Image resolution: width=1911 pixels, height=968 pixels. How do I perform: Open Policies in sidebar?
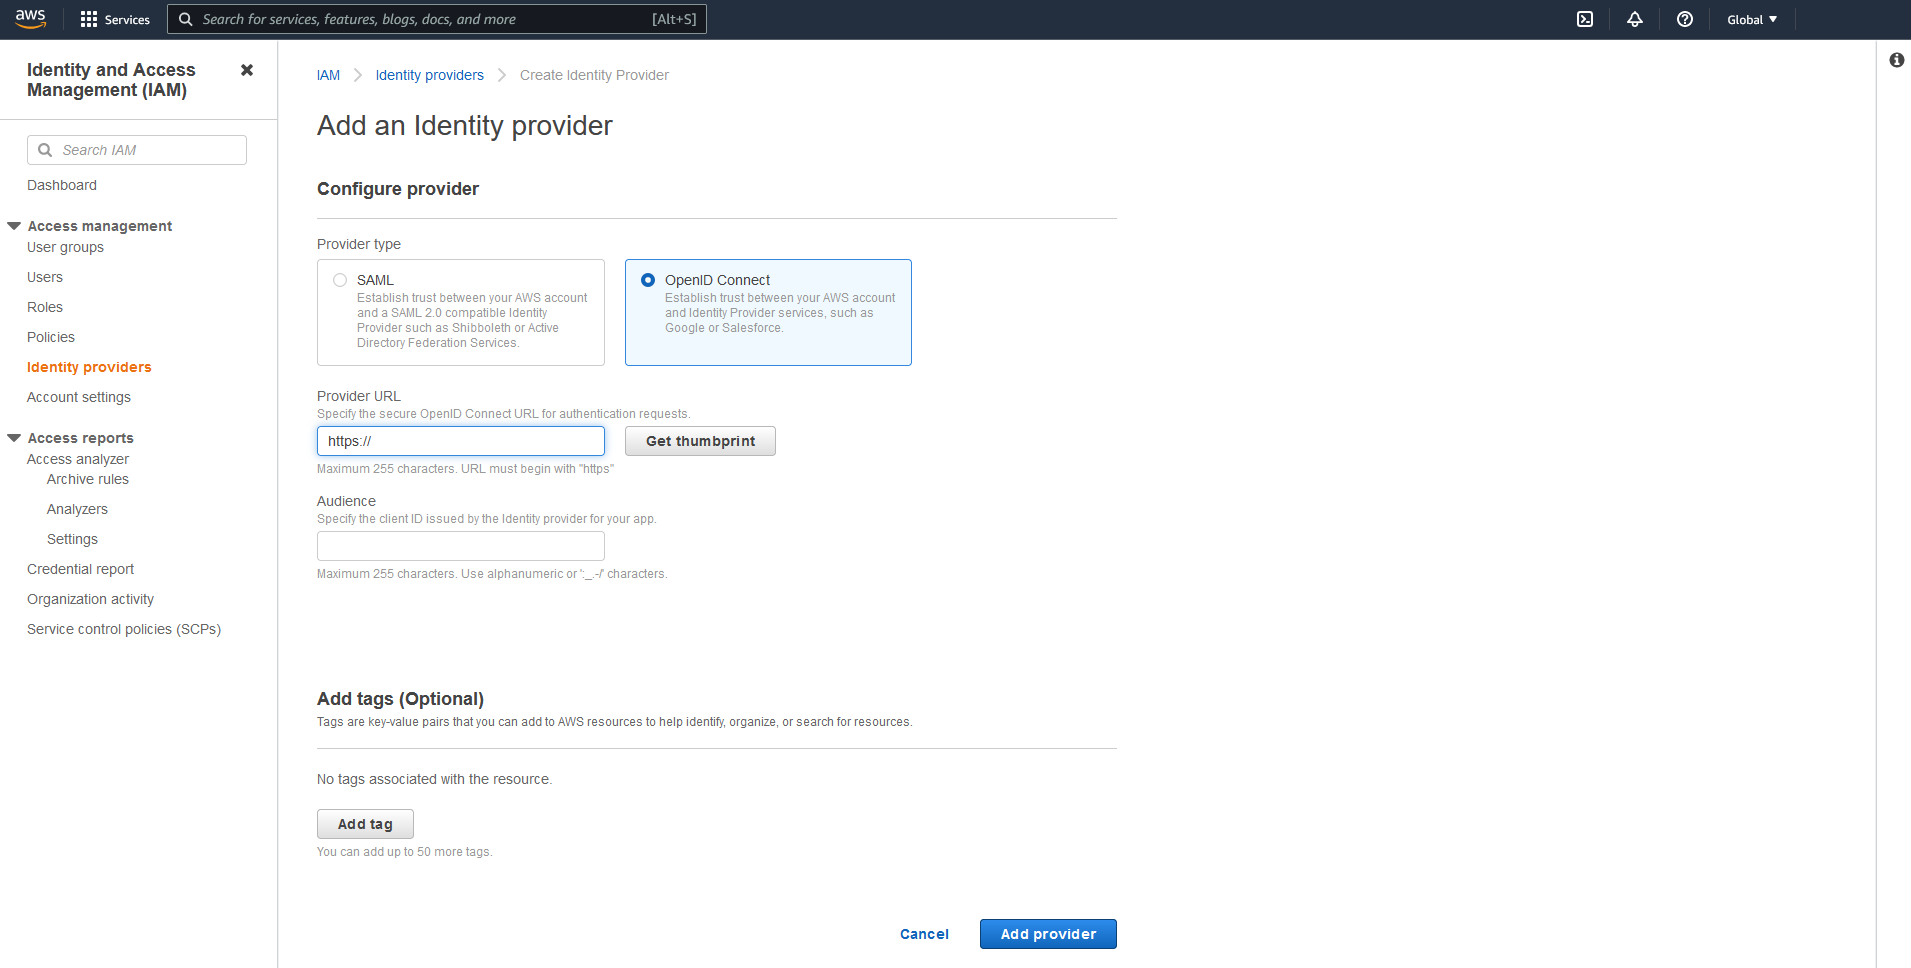(x=51, y=337)
